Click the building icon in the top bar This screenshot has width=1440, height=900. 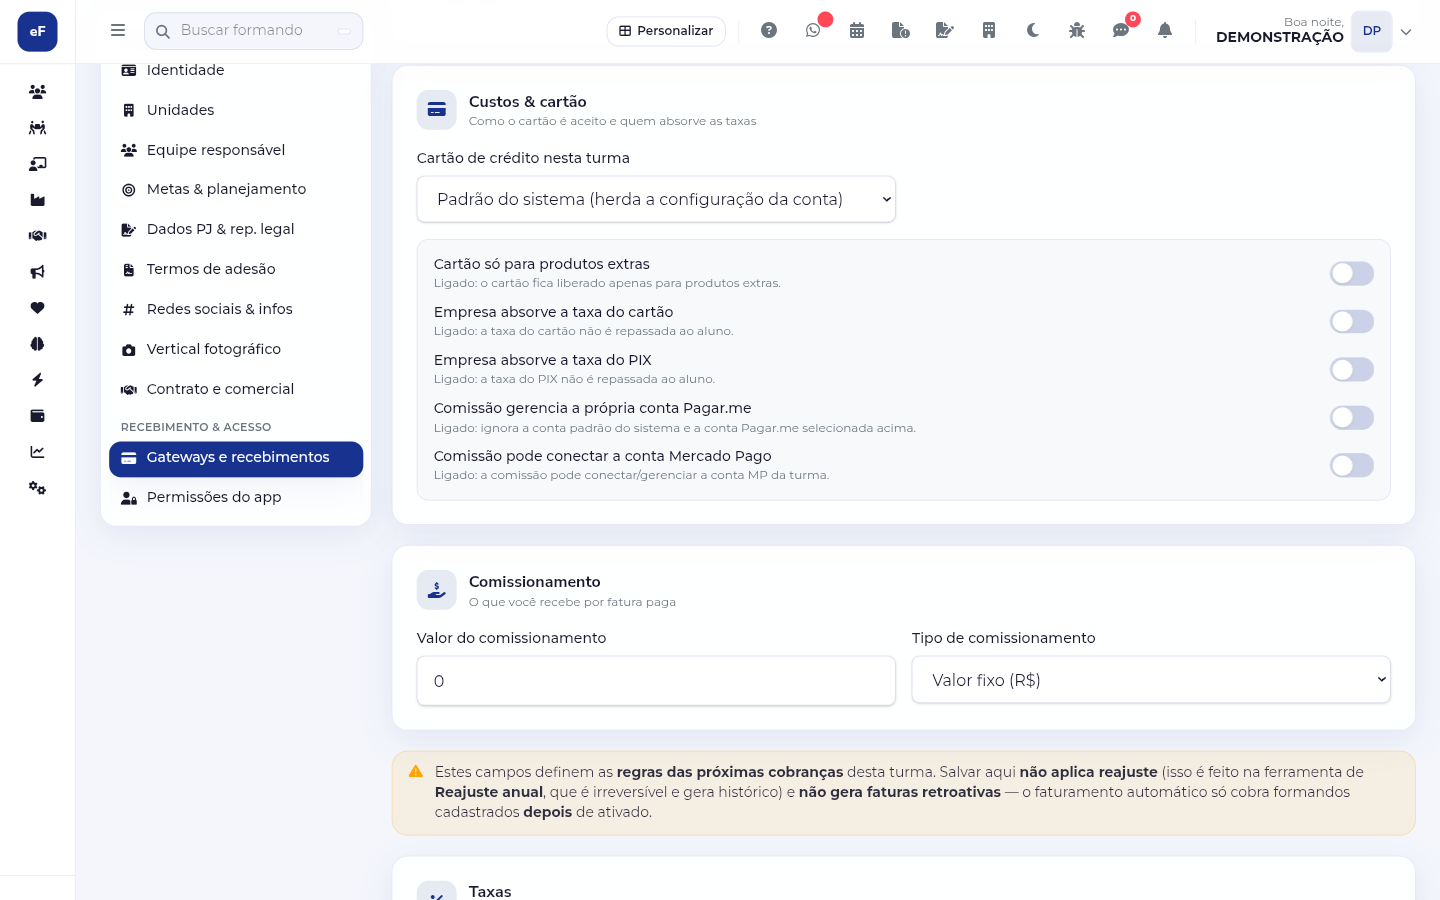tap(989, 31)
